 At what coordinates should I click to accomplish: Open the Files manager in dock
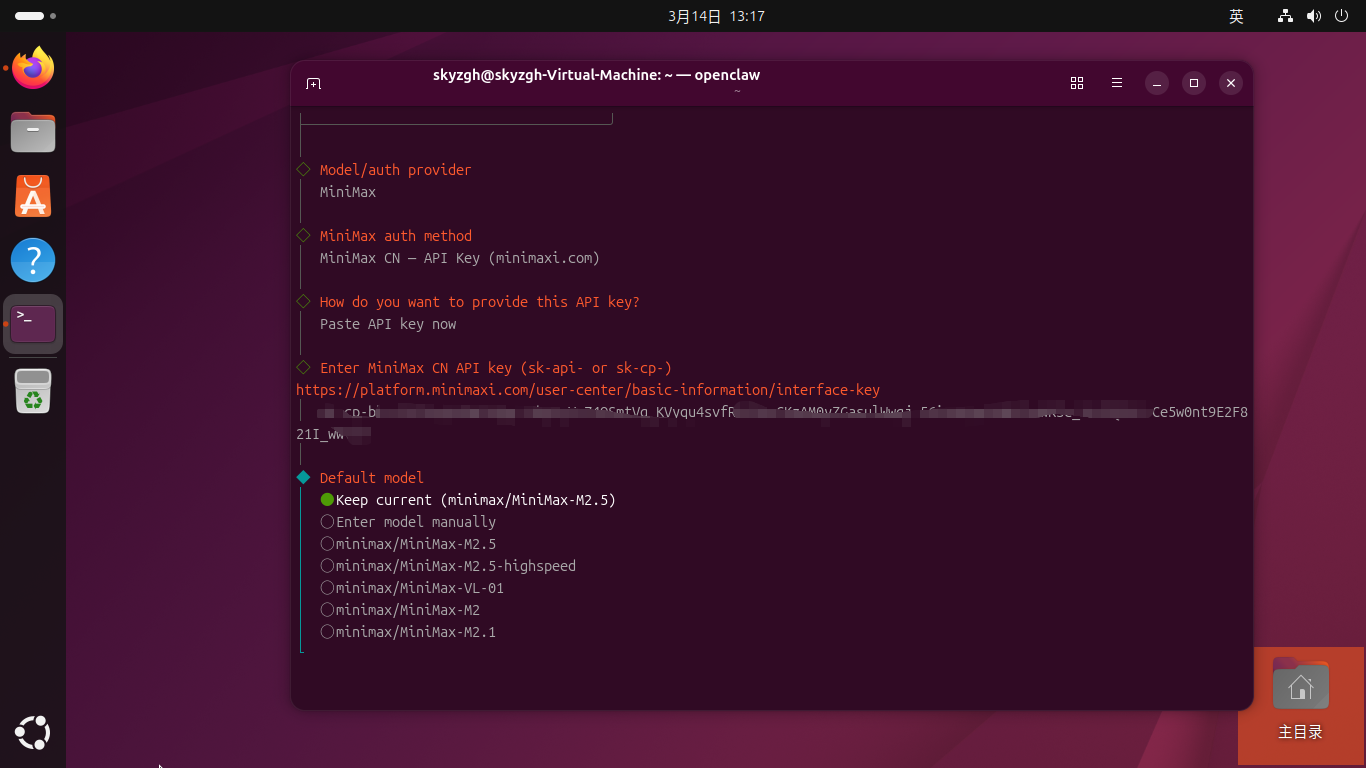(x=33, y=132)
